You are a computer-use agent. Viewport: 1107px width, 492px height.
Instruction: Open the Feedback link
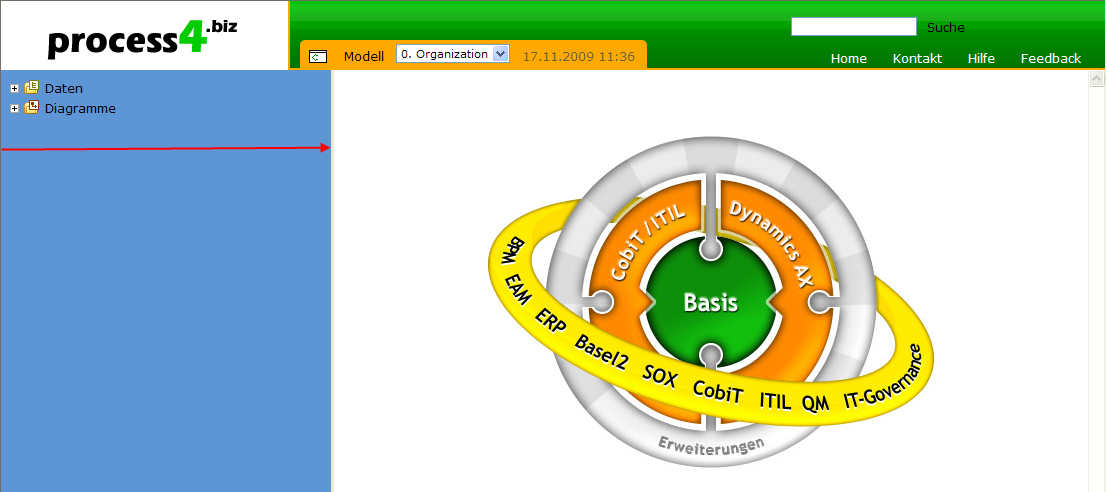pyautogui.click(x=1051, y=59)
